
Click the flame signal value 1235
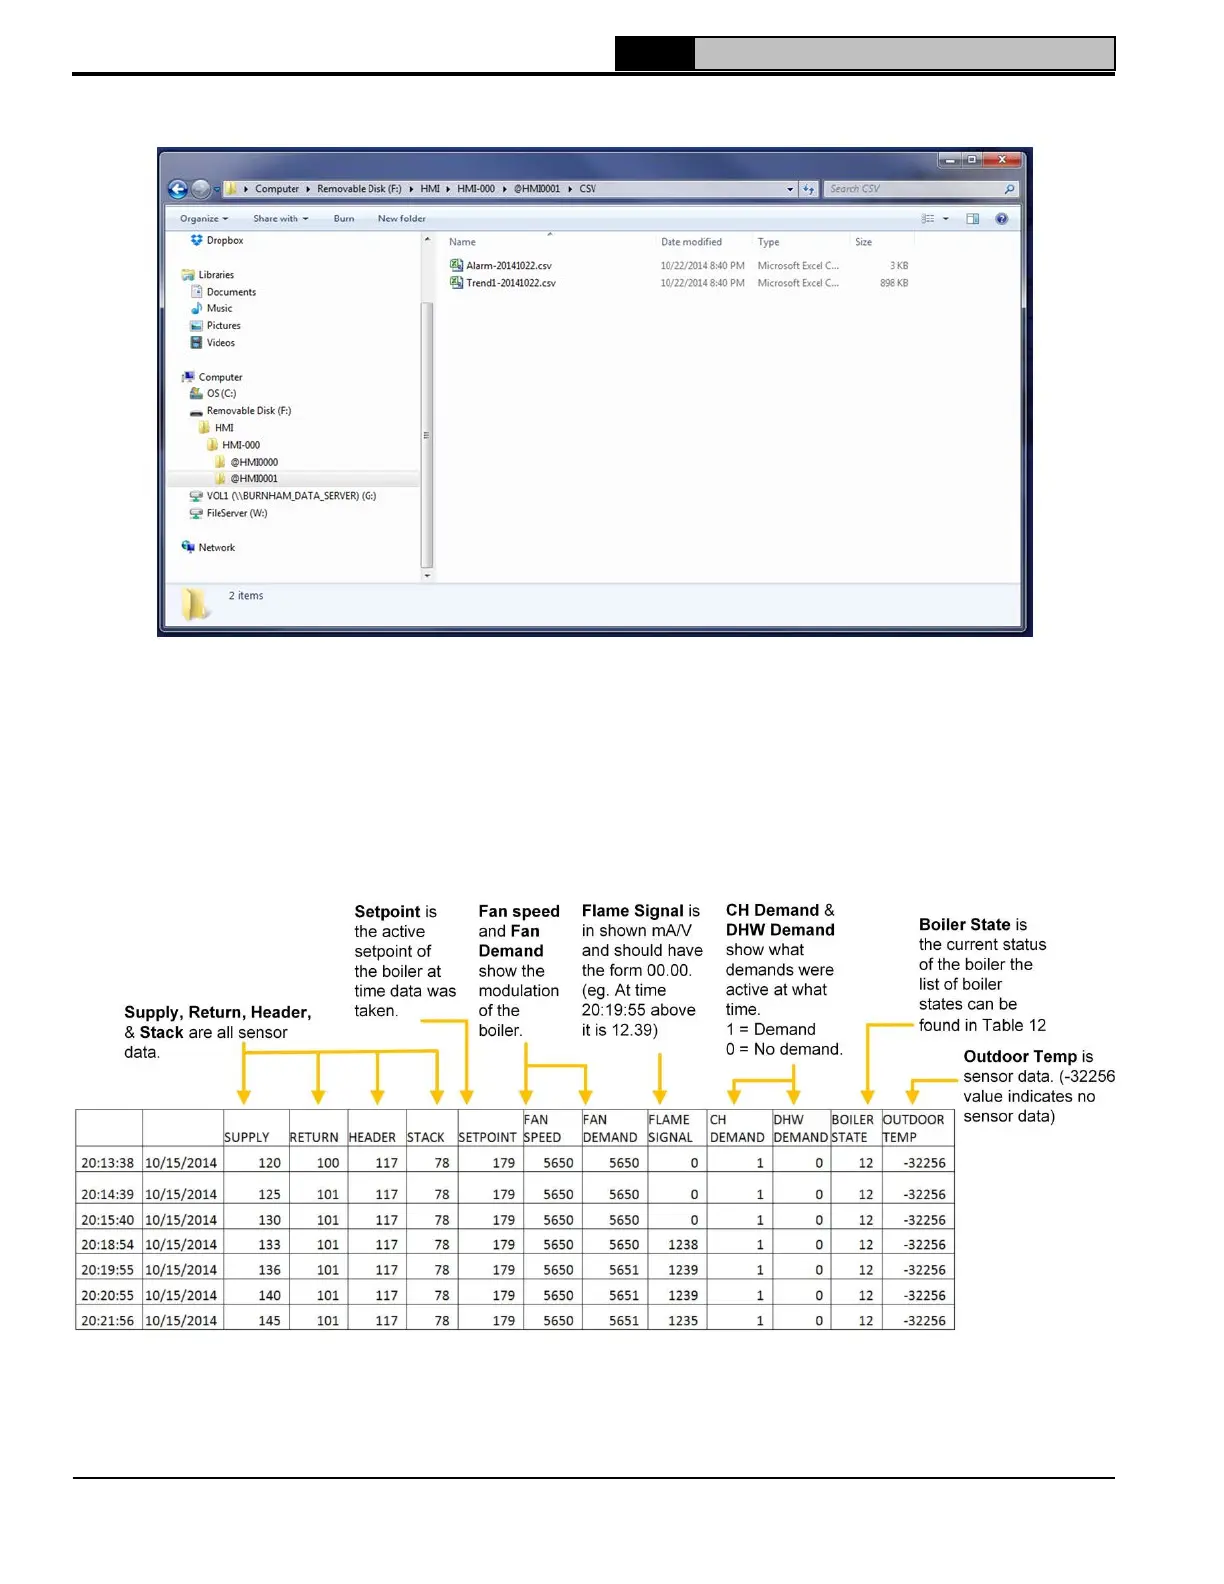tap(683, 1321)
